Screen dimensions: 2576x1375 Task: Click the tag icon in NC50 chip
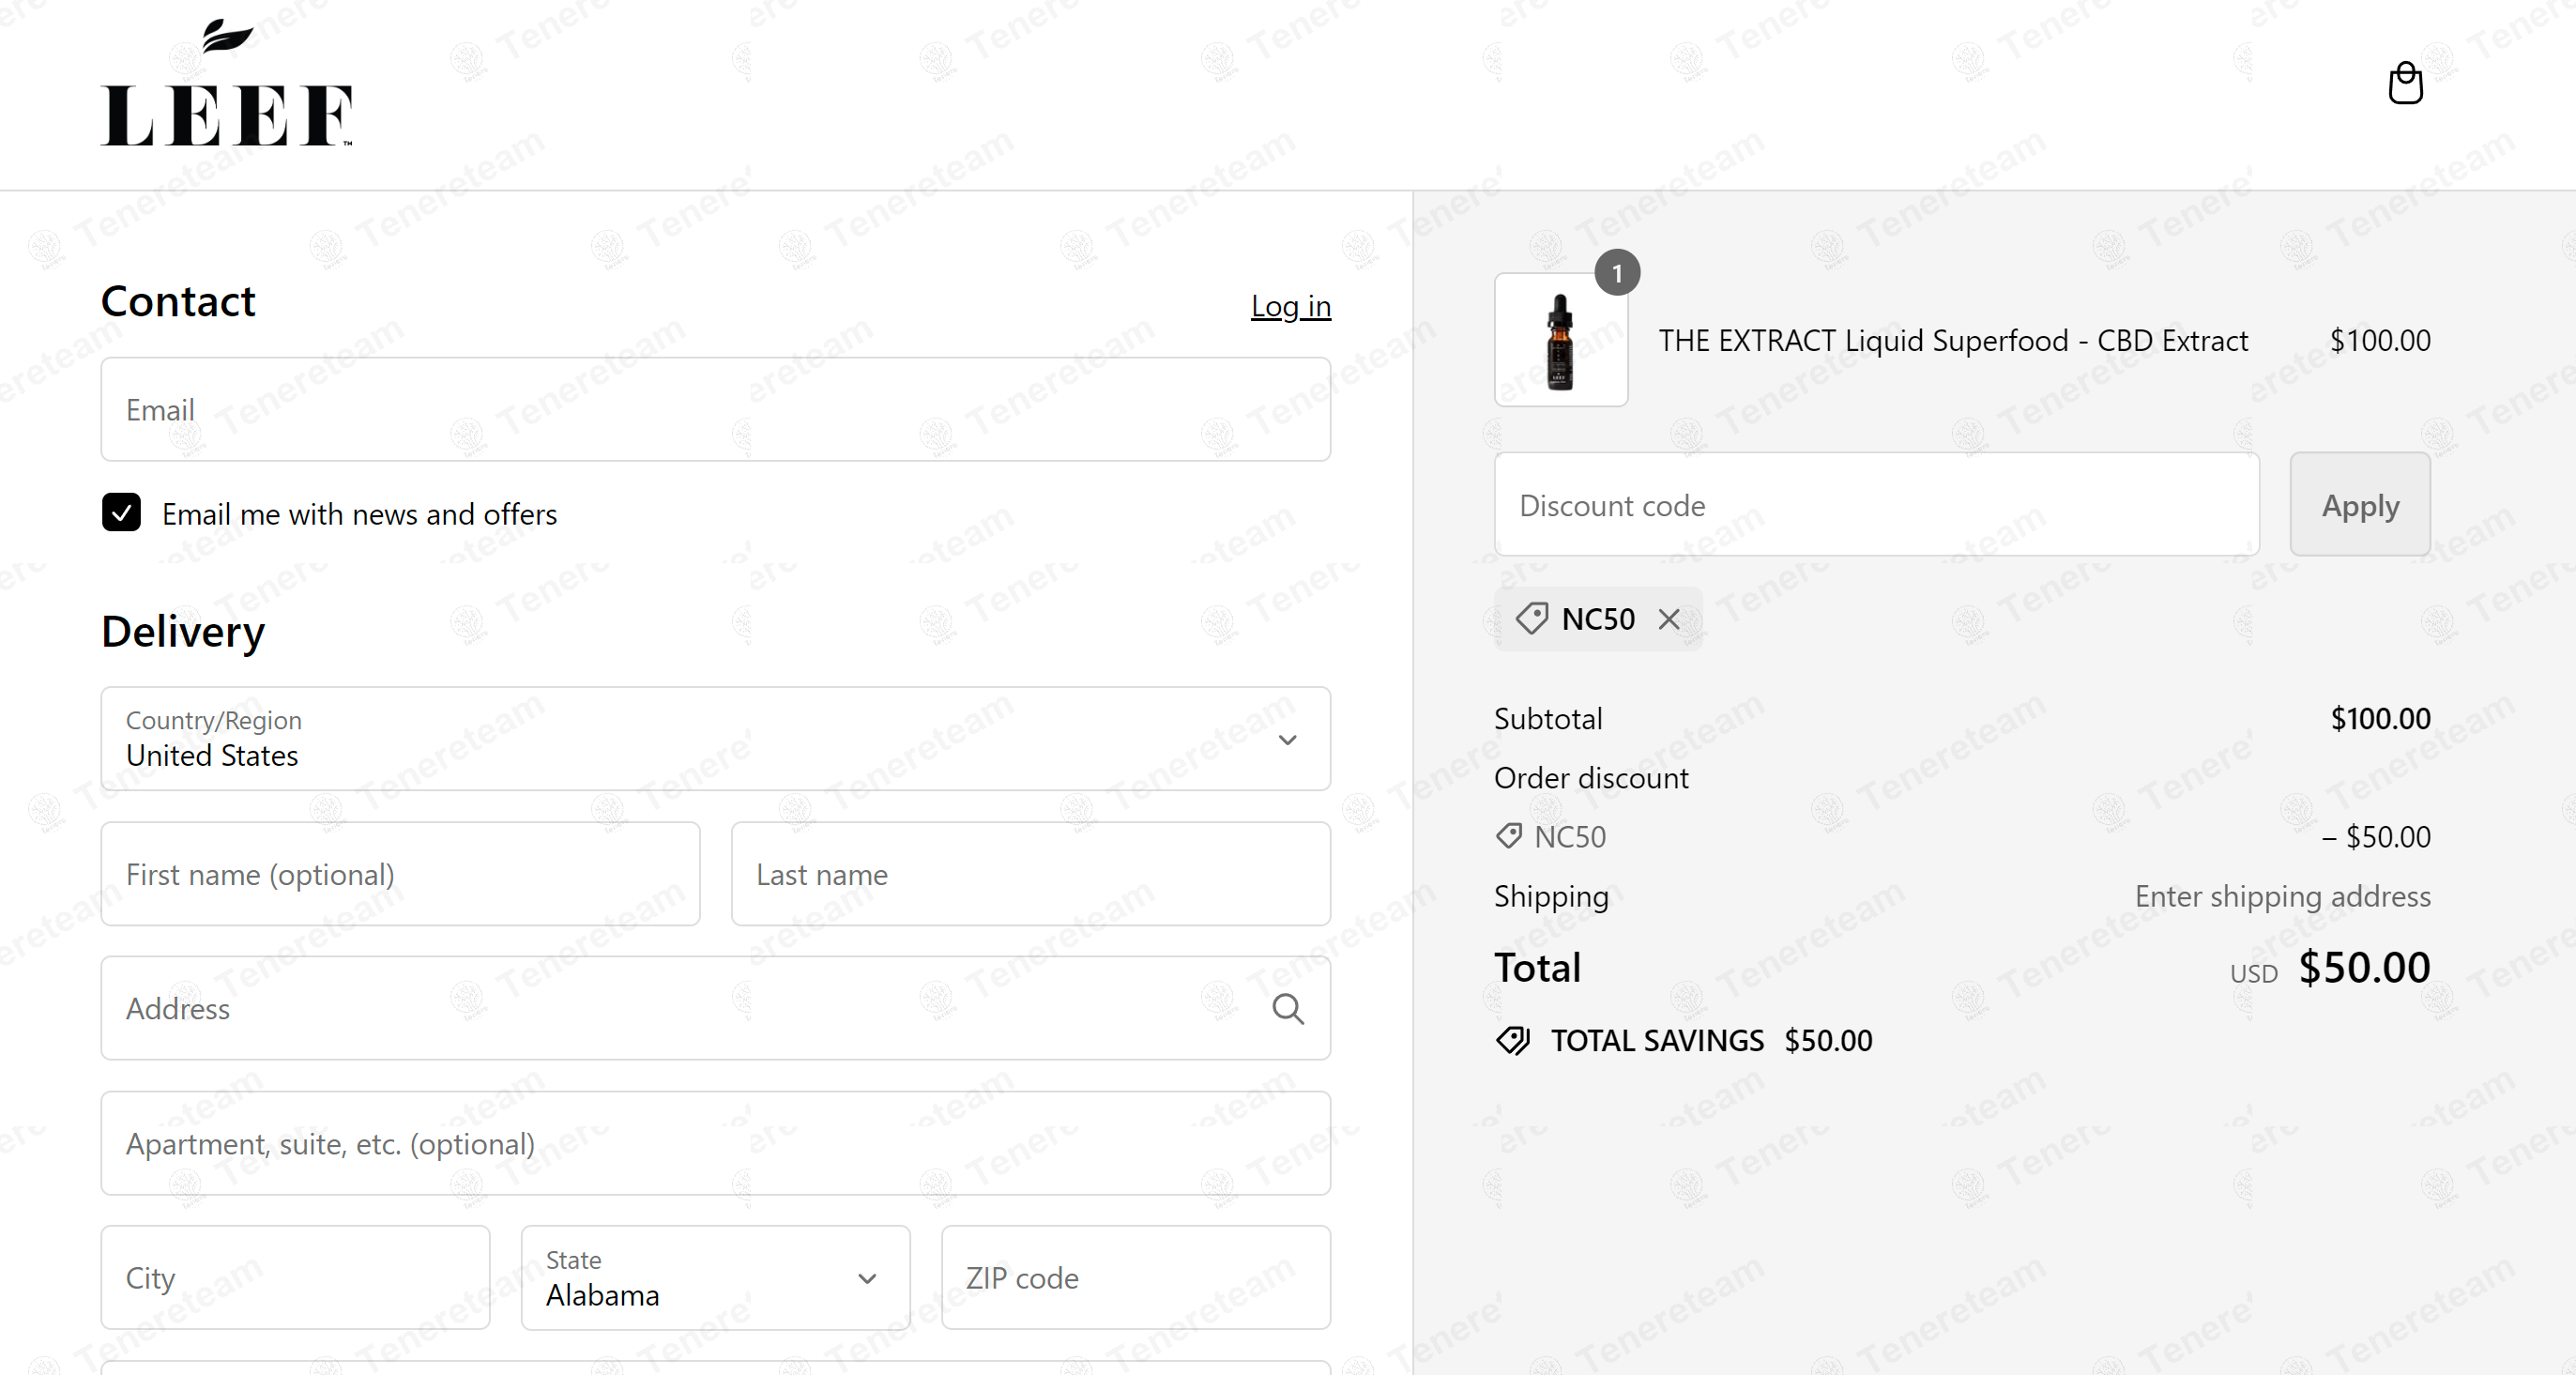tap(1531, 619)
